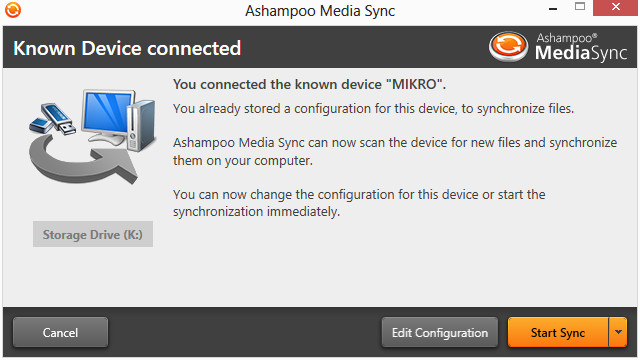
Task: Click the Ashampoo icon in the title bar
Action: click(13, 10)
